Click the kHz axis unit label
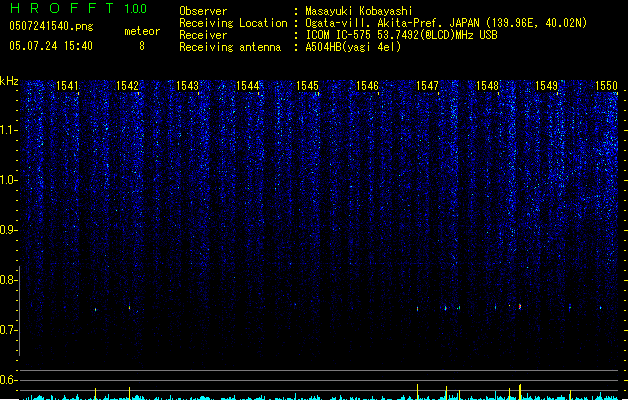 [x=9, y=81]
